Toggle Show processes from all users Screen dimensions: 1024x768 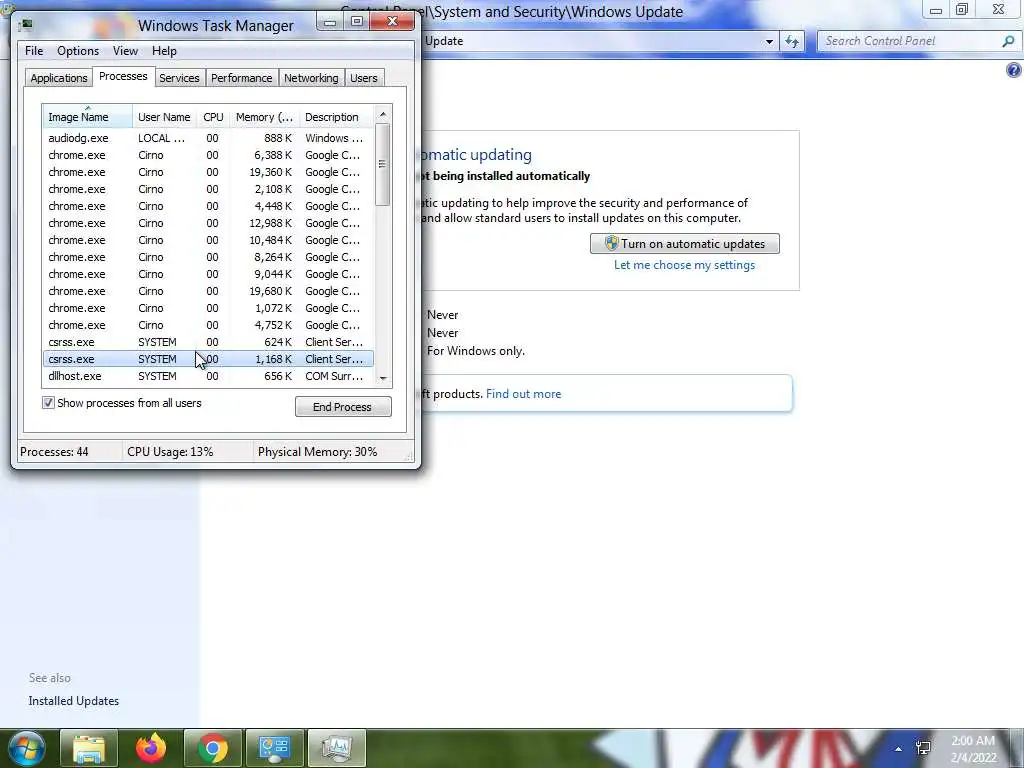click(48, 403)
